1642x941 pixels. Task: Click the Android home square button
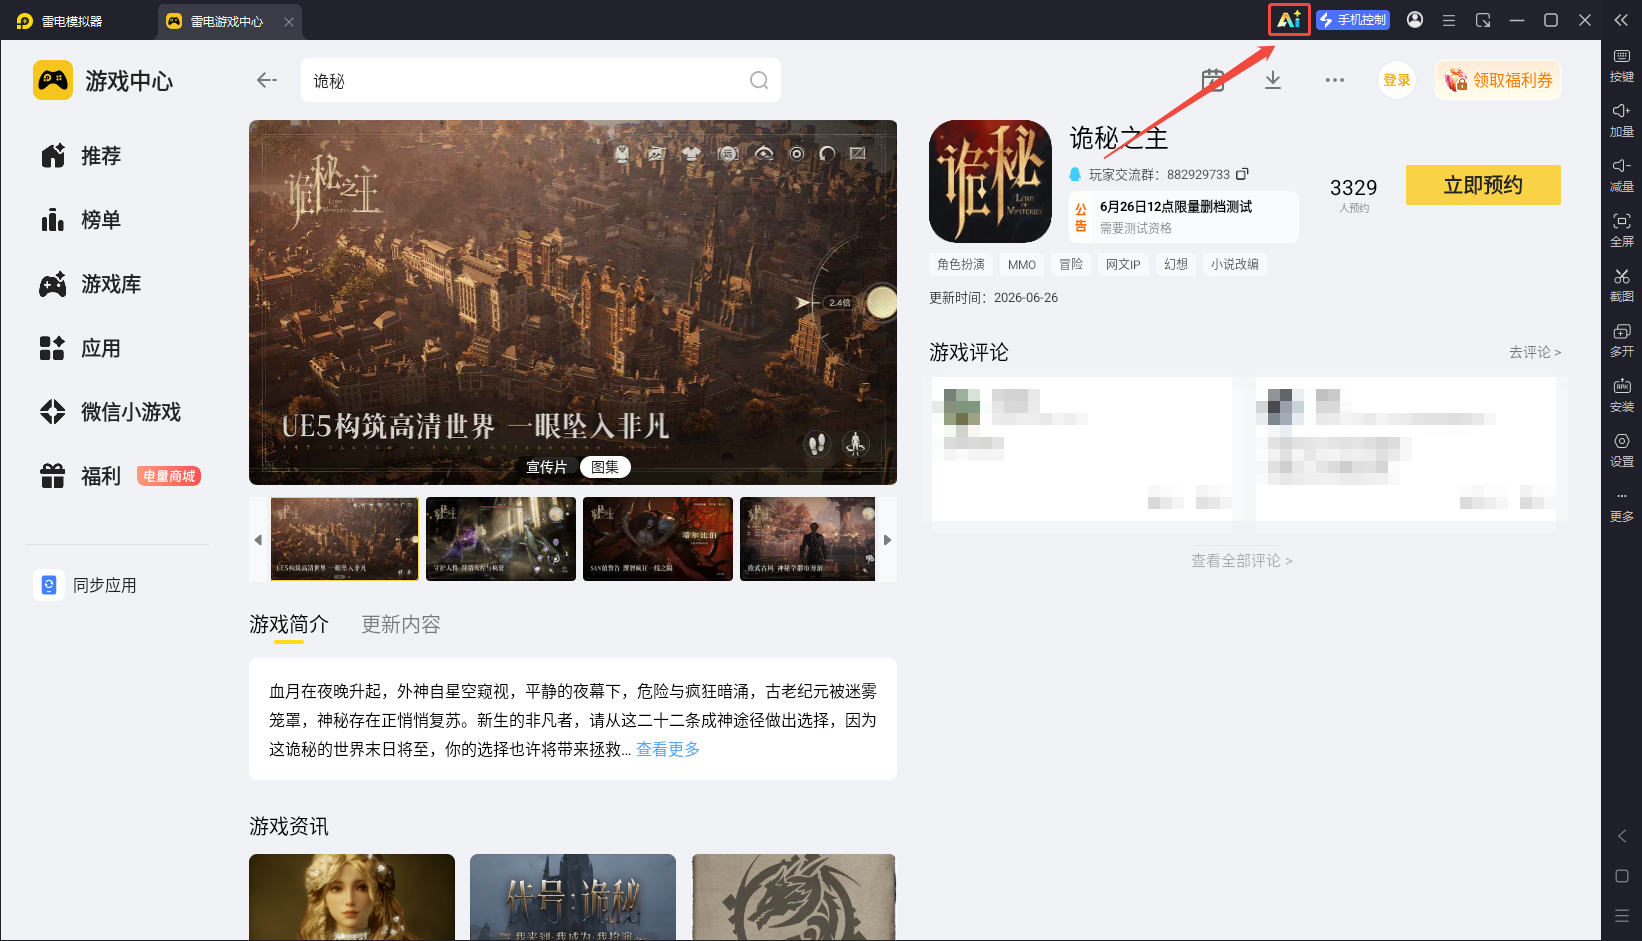(x=1622, y=876)
